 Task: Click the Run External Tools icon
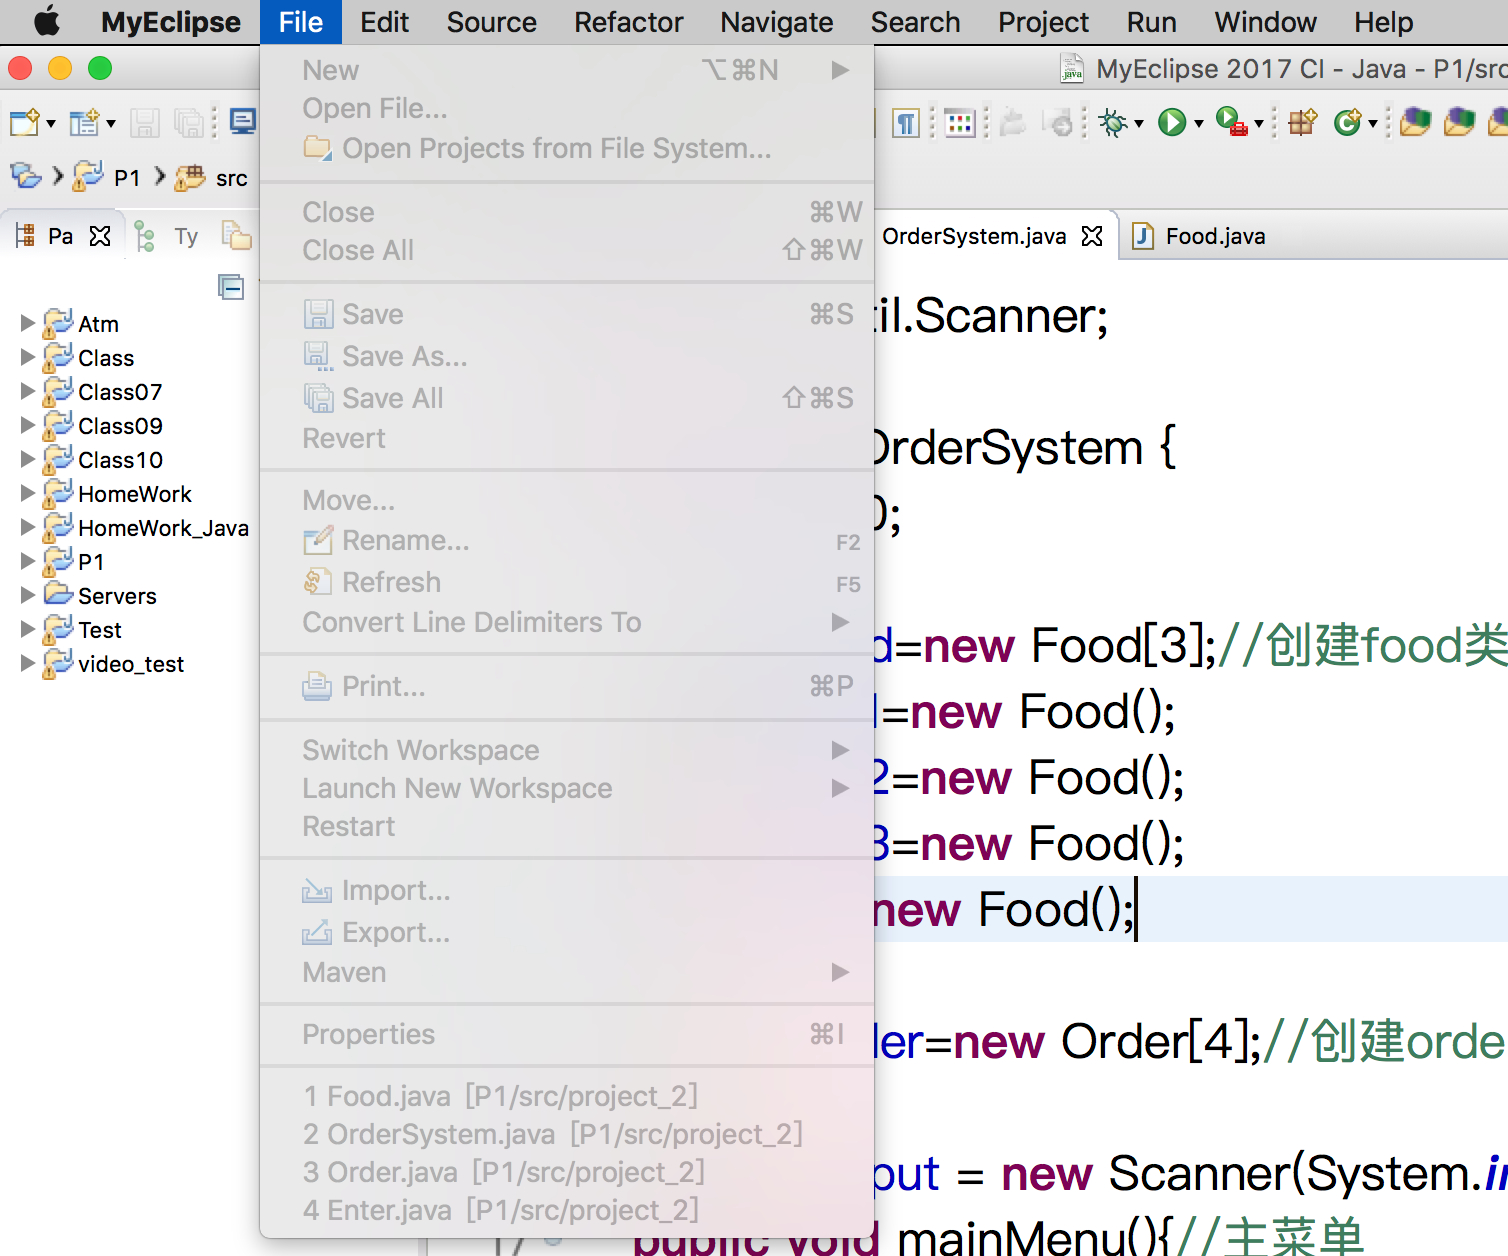coord(1231,122)
